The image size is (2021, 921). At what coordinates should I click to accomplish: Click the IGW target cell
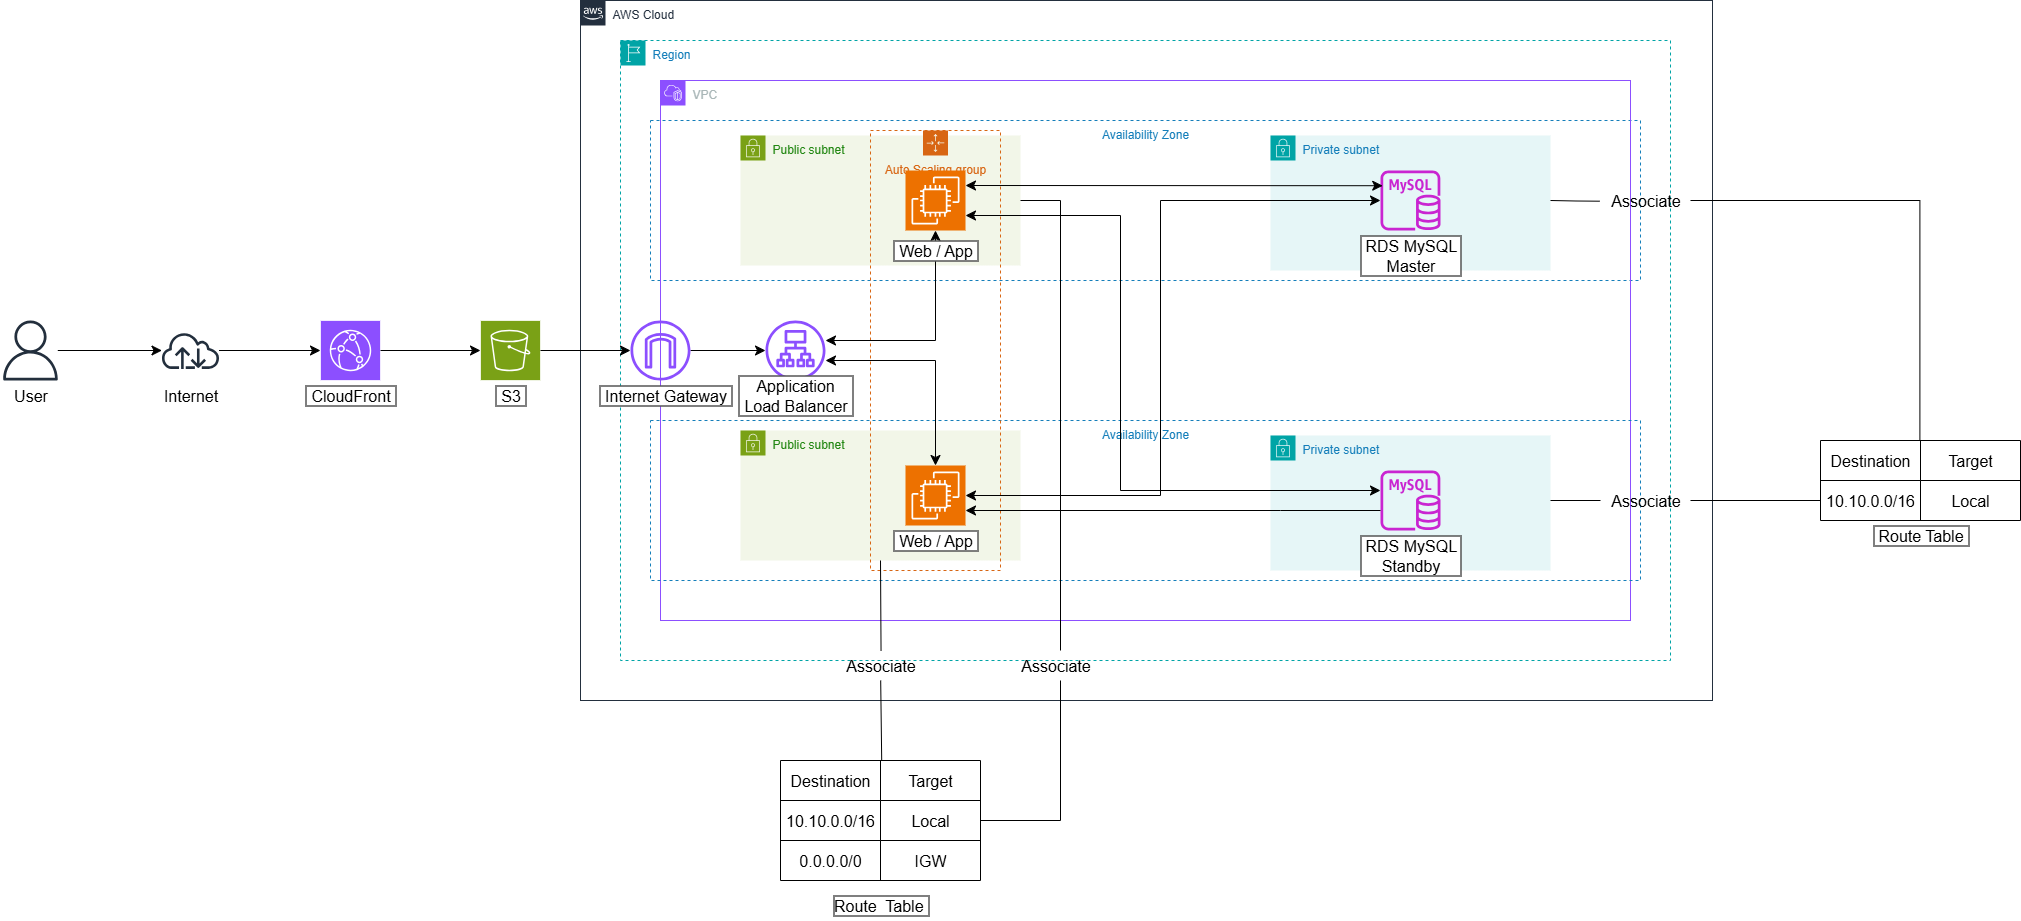(x=930, y=861)
